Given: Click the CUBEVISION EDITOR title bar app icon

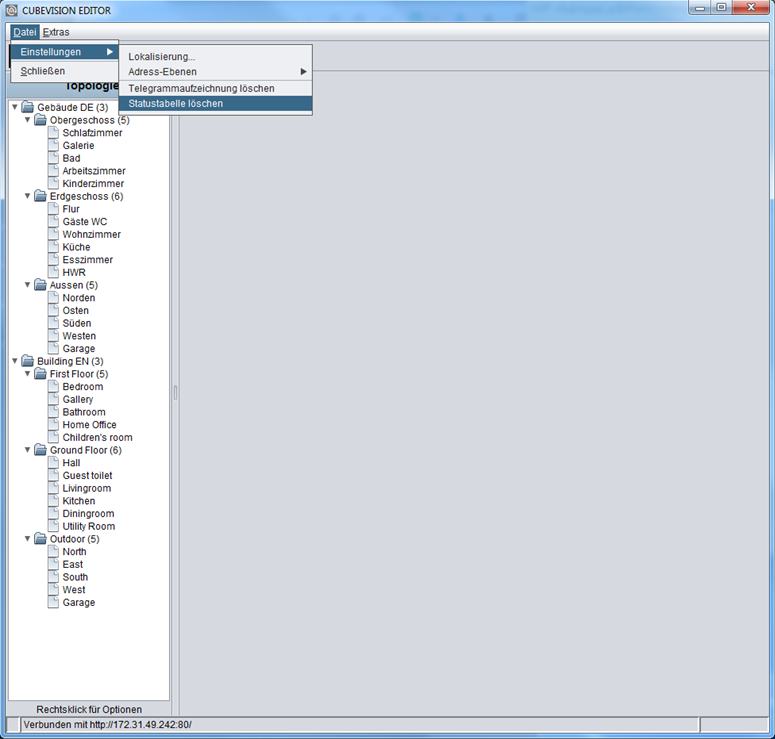Looking at the screenshot, I should (11, 10).
